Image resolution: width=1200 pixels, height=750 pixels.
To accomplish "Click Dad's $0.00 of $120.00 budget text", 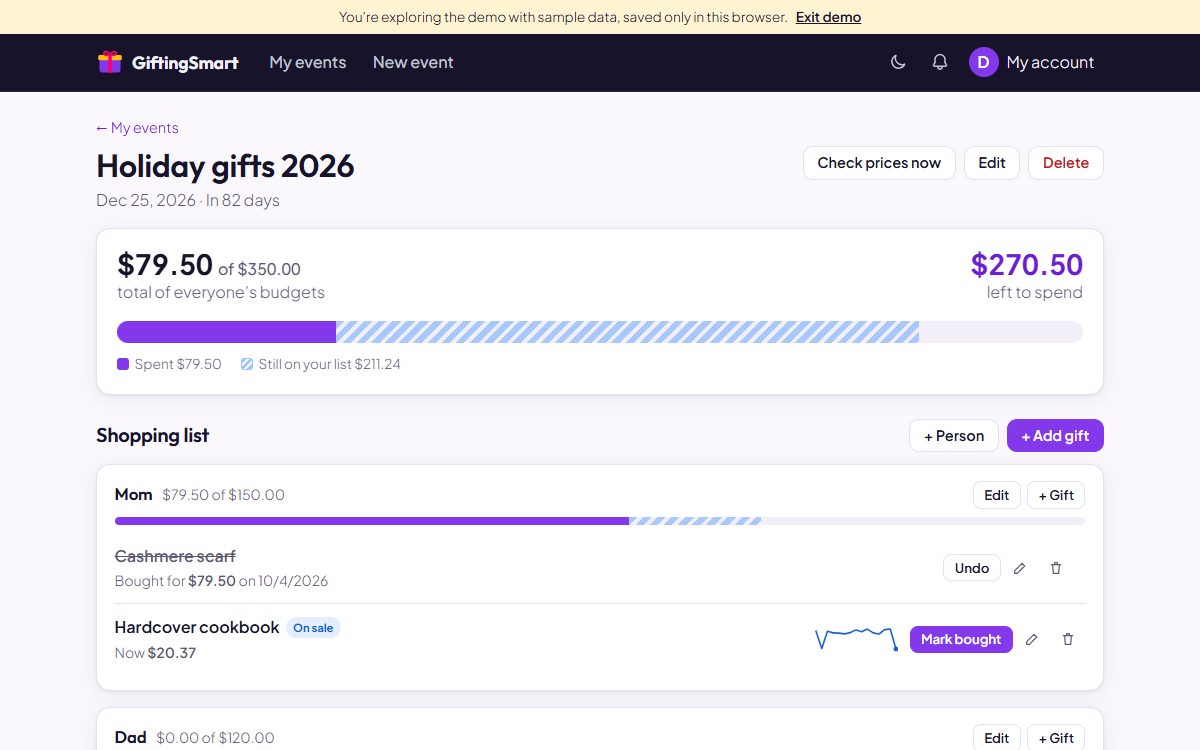I will point(215,738).
